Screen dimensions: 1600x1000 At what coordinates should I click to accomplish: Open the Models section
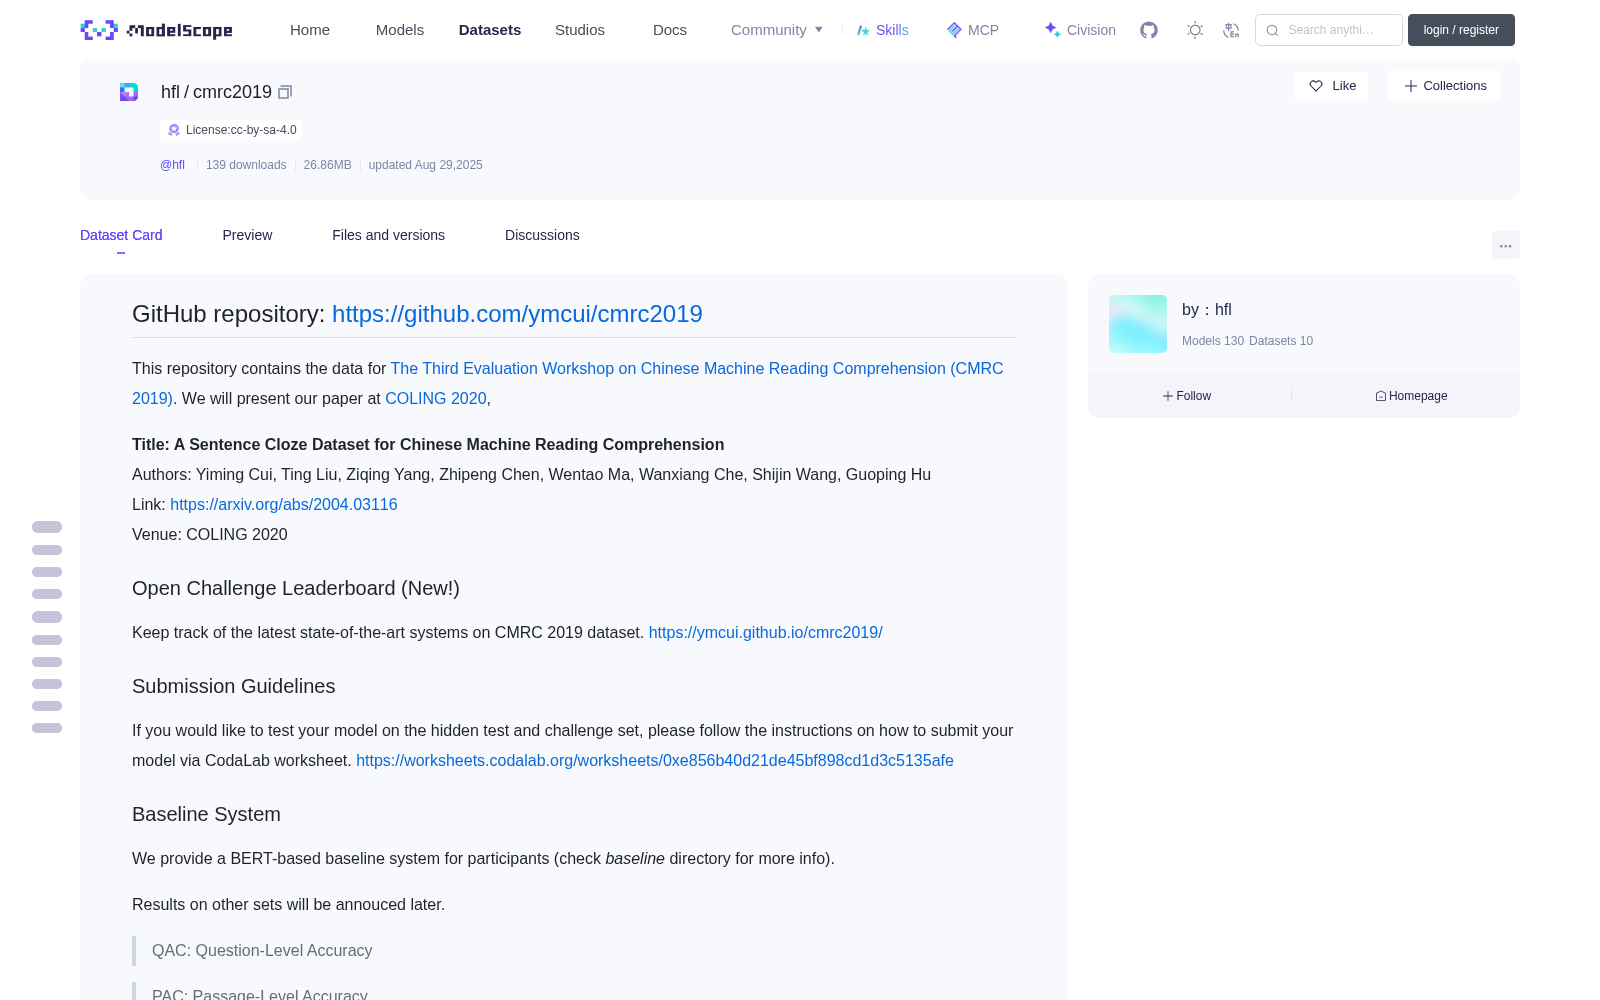click(400, 30)
